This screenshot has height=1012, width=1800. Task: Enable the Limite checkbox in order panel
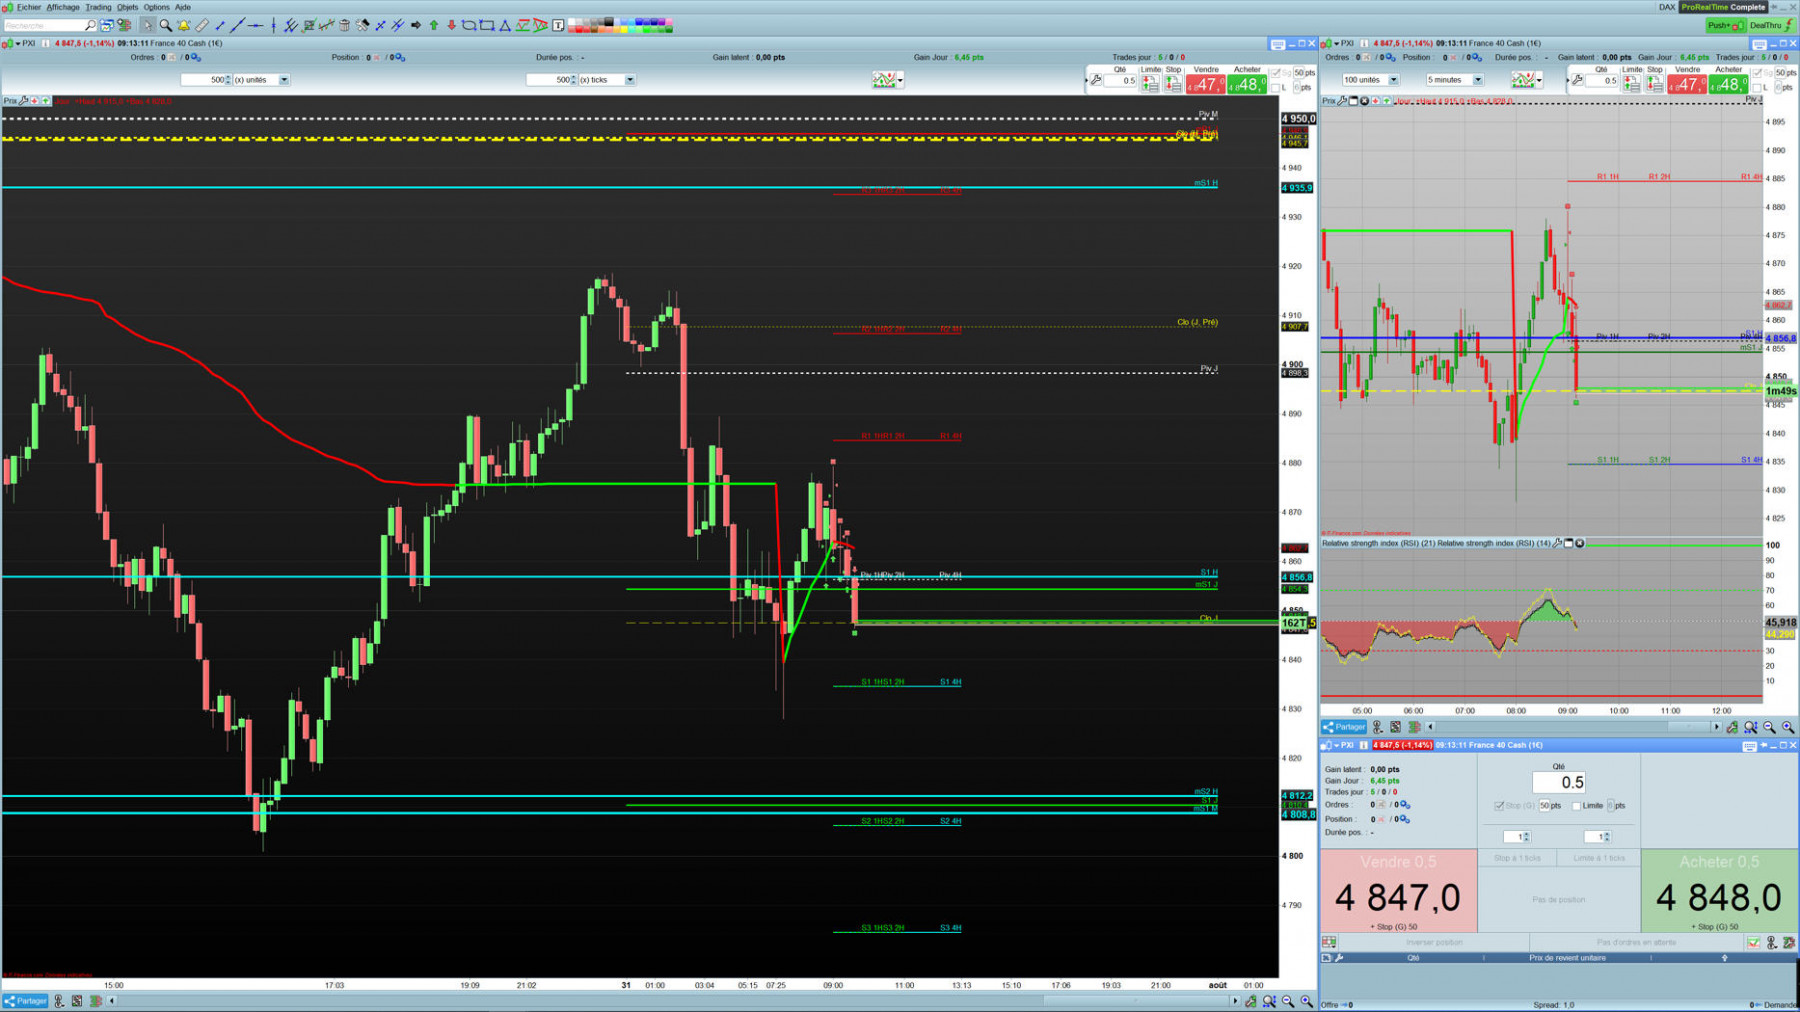(1576, 805)
